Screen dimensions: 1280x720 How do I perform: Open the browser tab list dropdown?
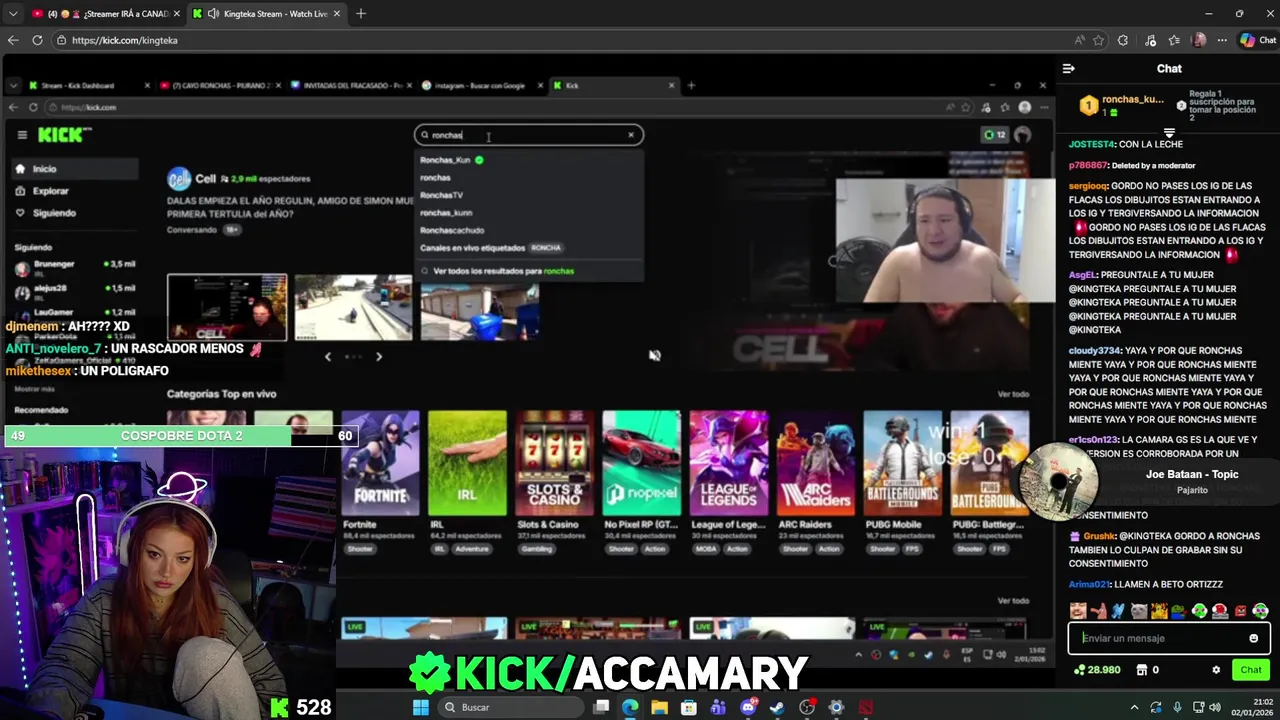13,14
